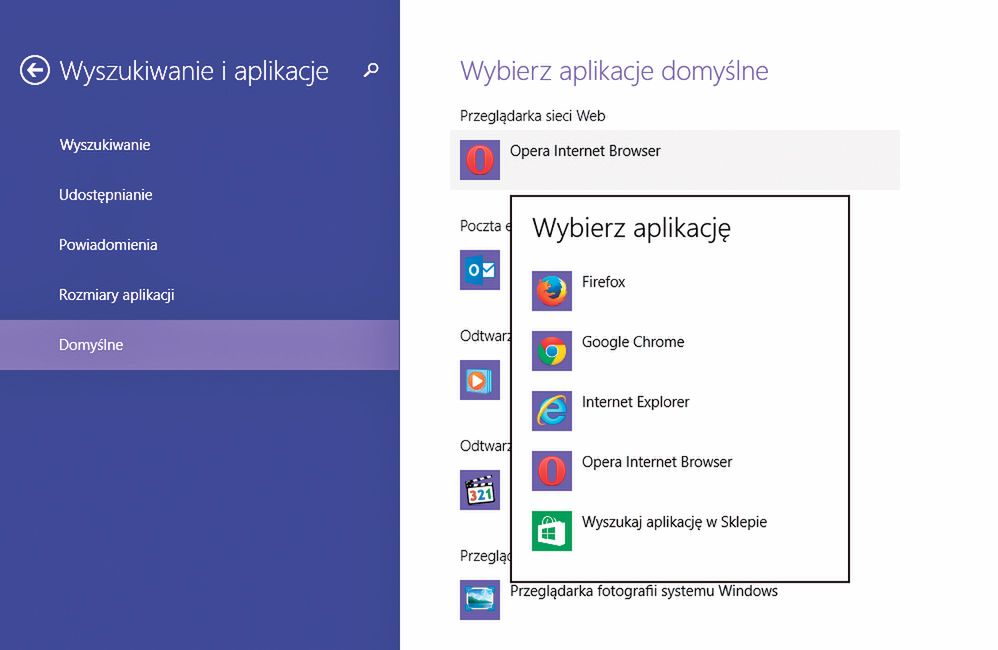Viewport: 998px width, 650px height.
Task: Click the Przeglądarka sieci Web label
Action: pyautogui.click(x=532, y=116)
